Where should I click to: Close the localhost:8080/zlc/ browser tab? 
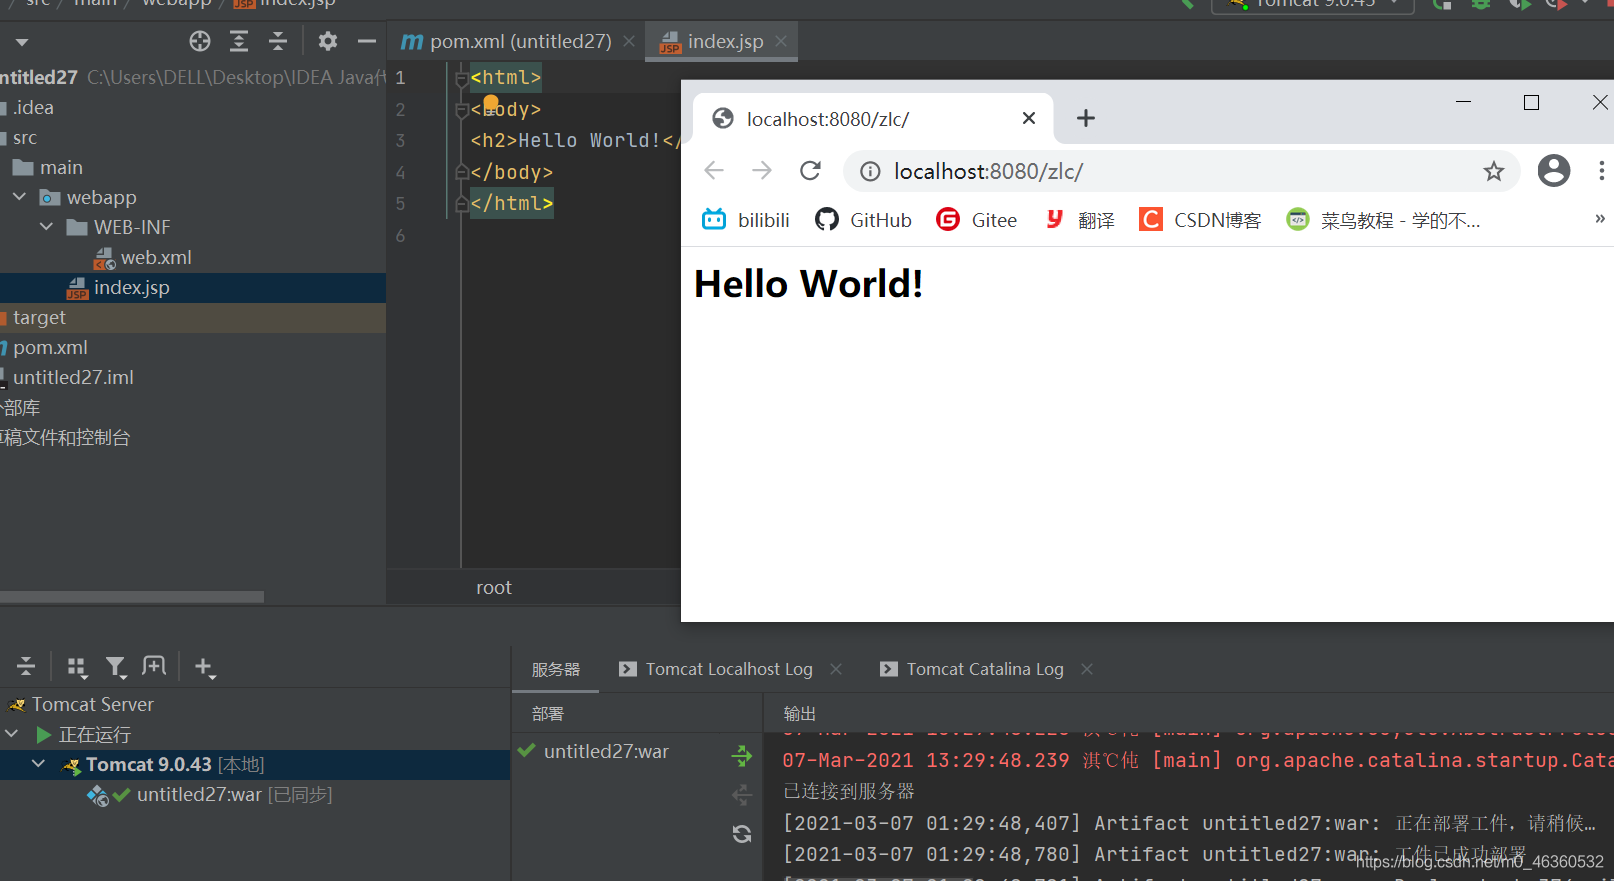pyautogui.click(x=1029, y=118)
